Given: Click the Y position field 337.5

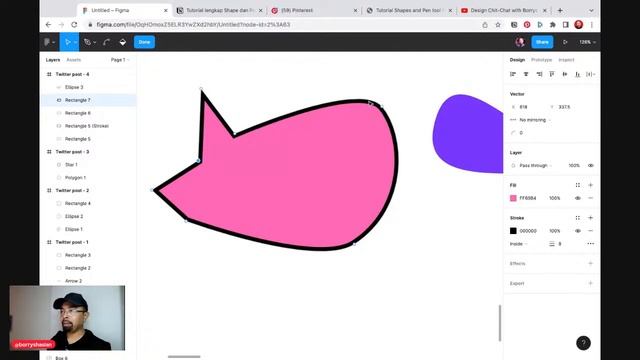Looking at the screenshot, I should tap(565, 107).
